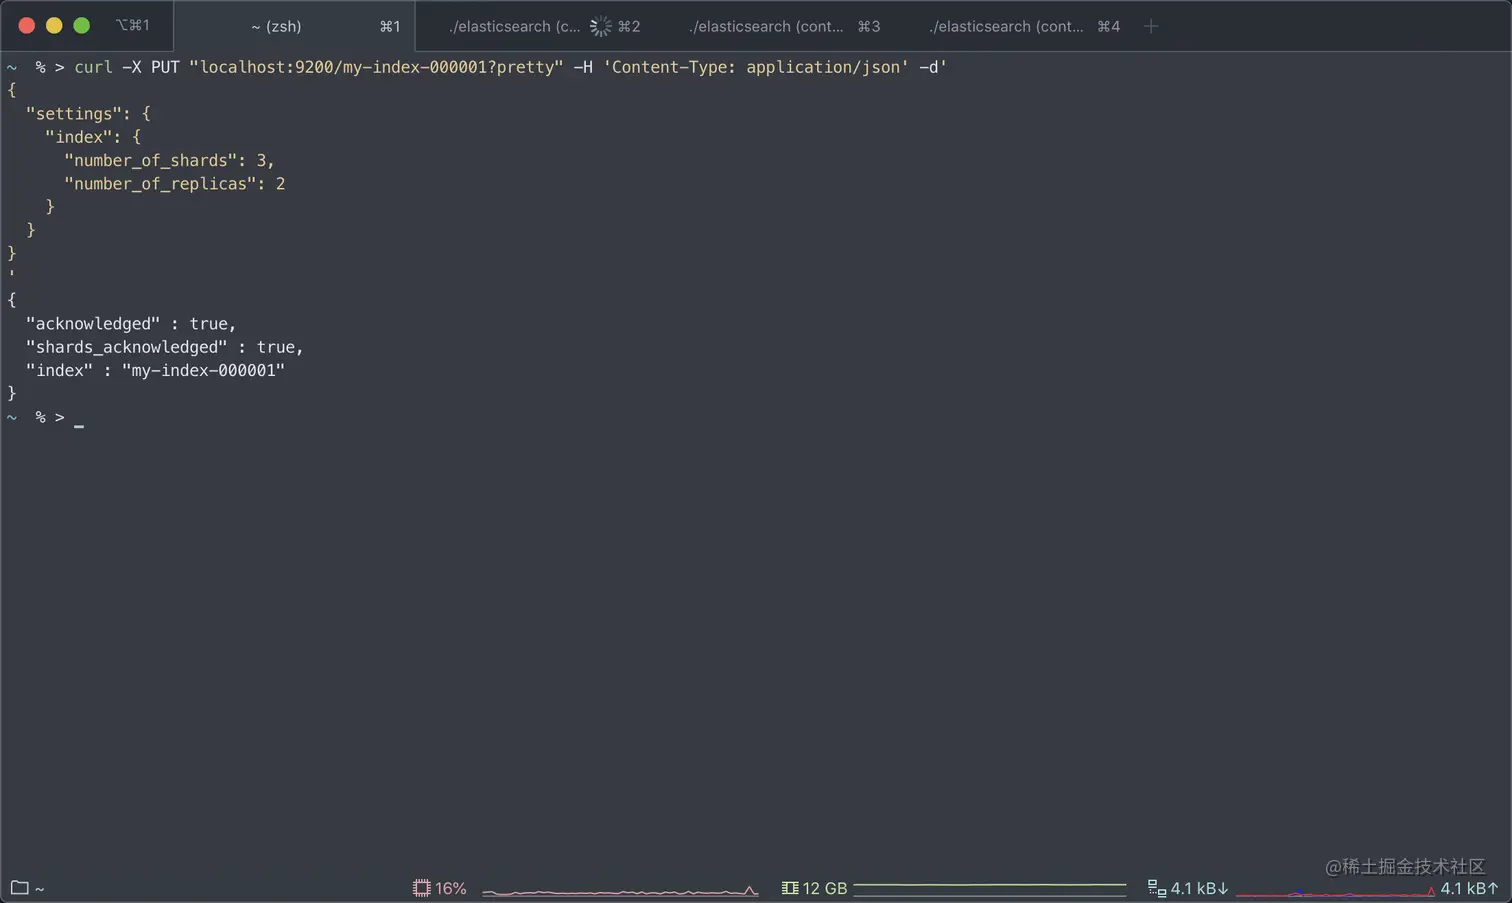Viewport: 1512px width, 903px height.
Task: Minimize the window with yellow button
Action: click(x=54, y=26)
